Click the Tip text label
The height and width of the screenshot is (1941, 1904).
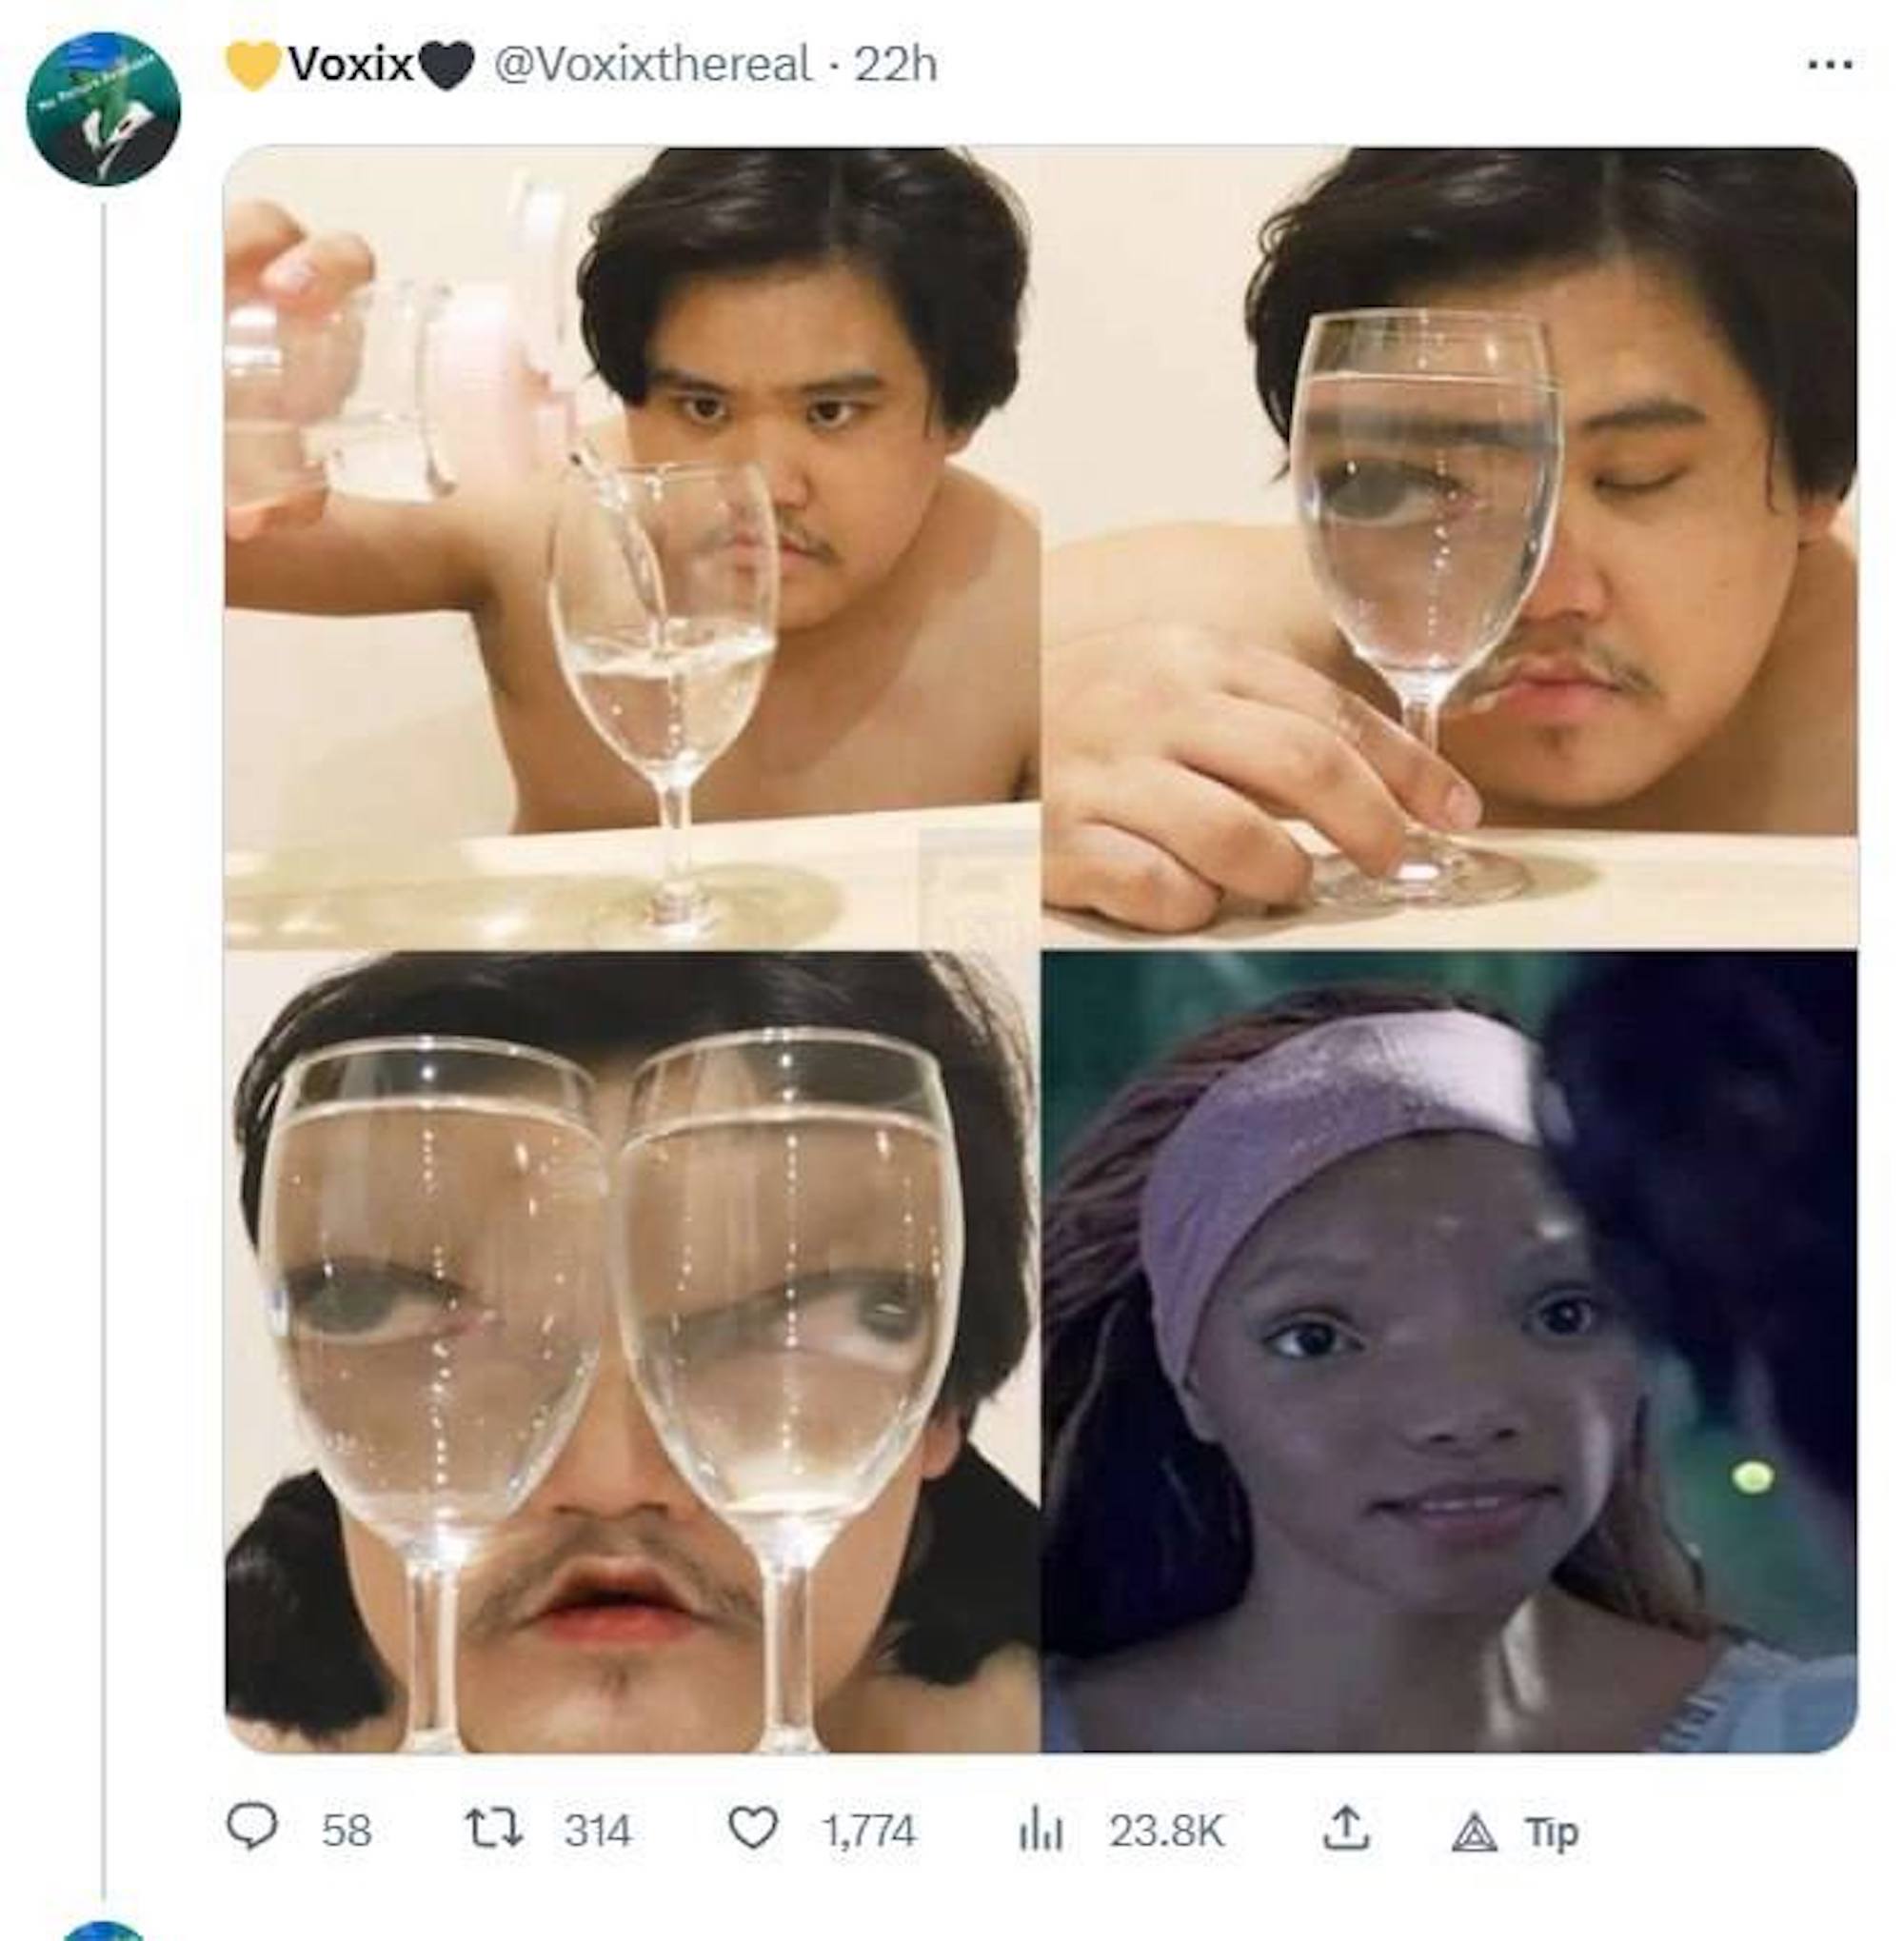(x=1551, y=1832)
